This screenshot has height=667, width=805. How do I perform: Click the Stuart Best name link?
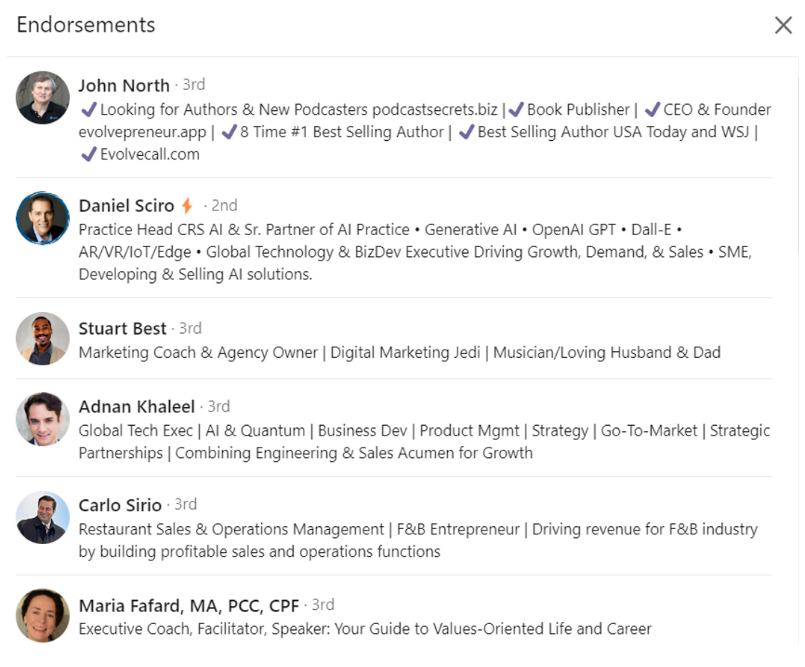(122, 328)
